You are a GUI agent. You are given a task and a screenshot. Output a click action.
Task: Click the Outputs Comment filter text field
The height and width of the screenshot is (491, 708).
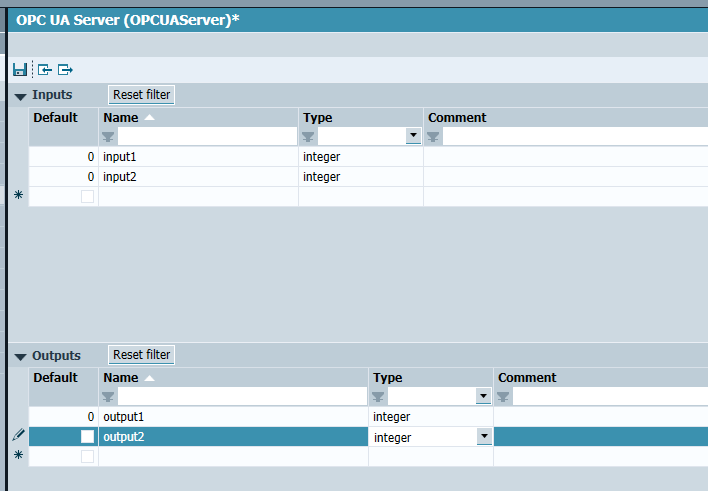(x=610, y=396)
